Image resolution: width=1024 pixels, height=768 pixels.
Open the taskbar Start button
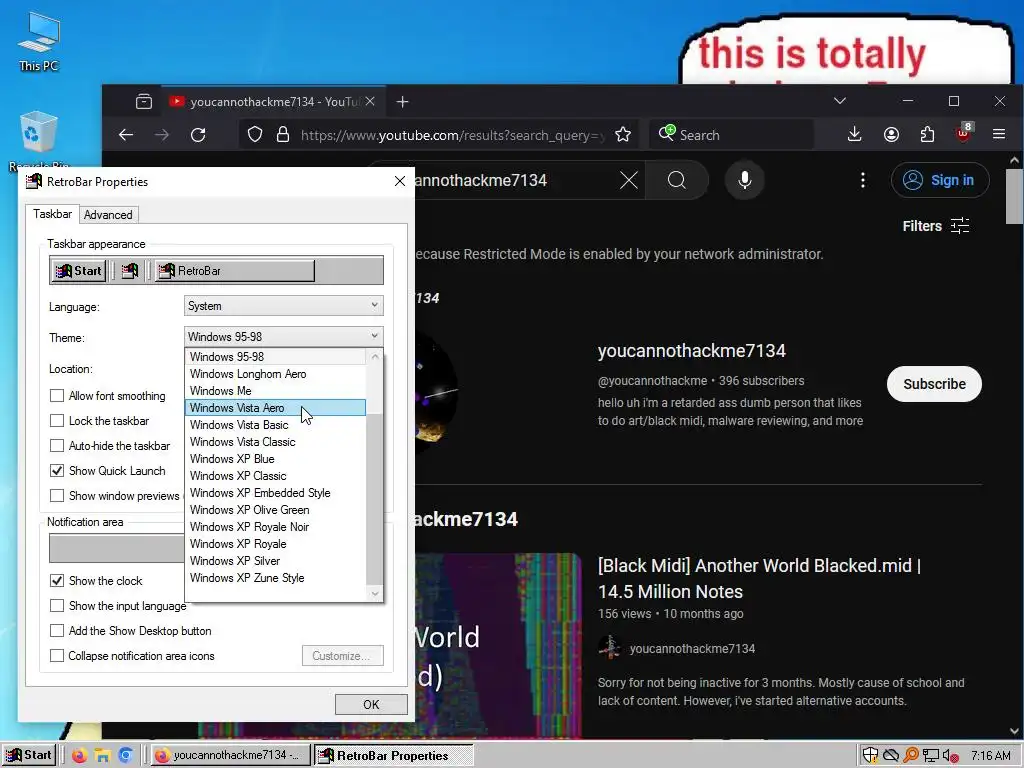[x=29, y=756]
